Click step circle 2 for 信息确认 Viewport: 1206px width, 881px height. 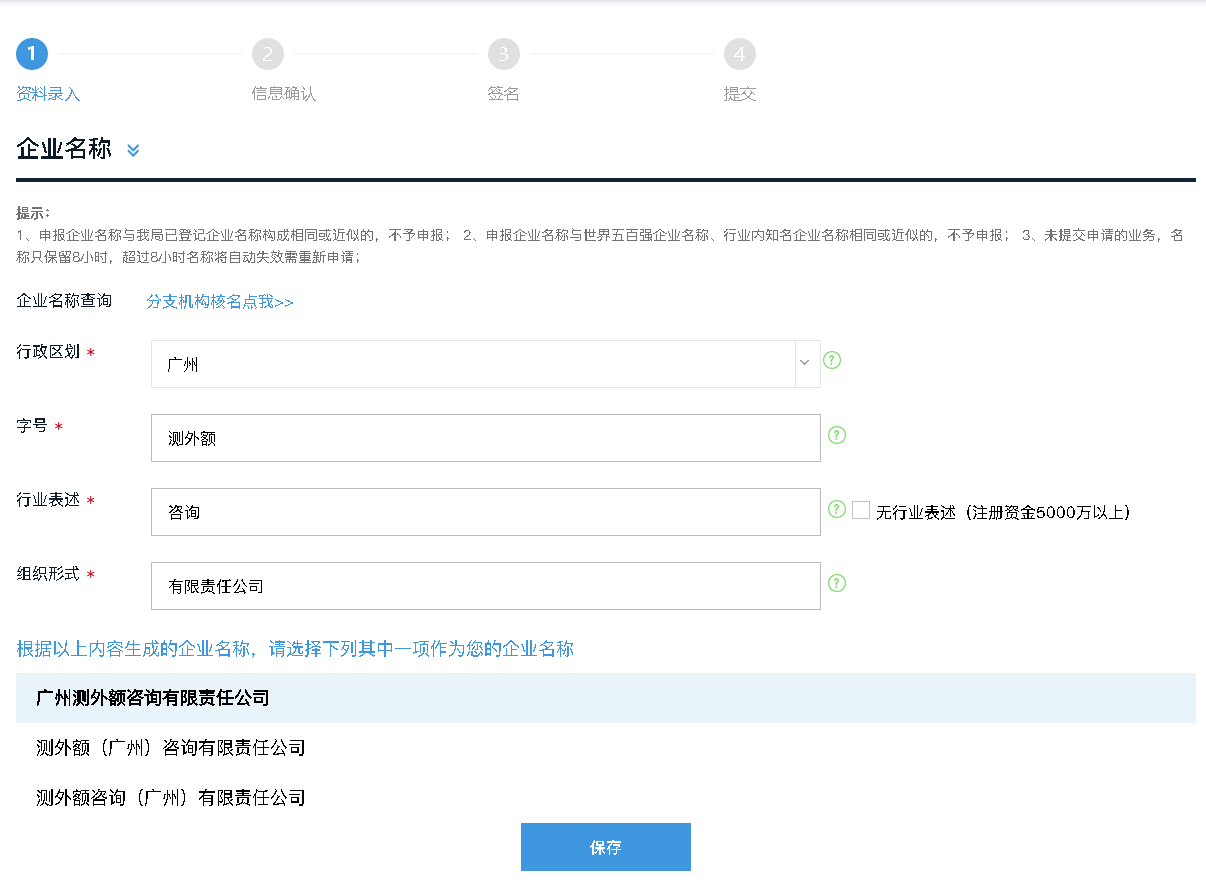coord(268,54)
